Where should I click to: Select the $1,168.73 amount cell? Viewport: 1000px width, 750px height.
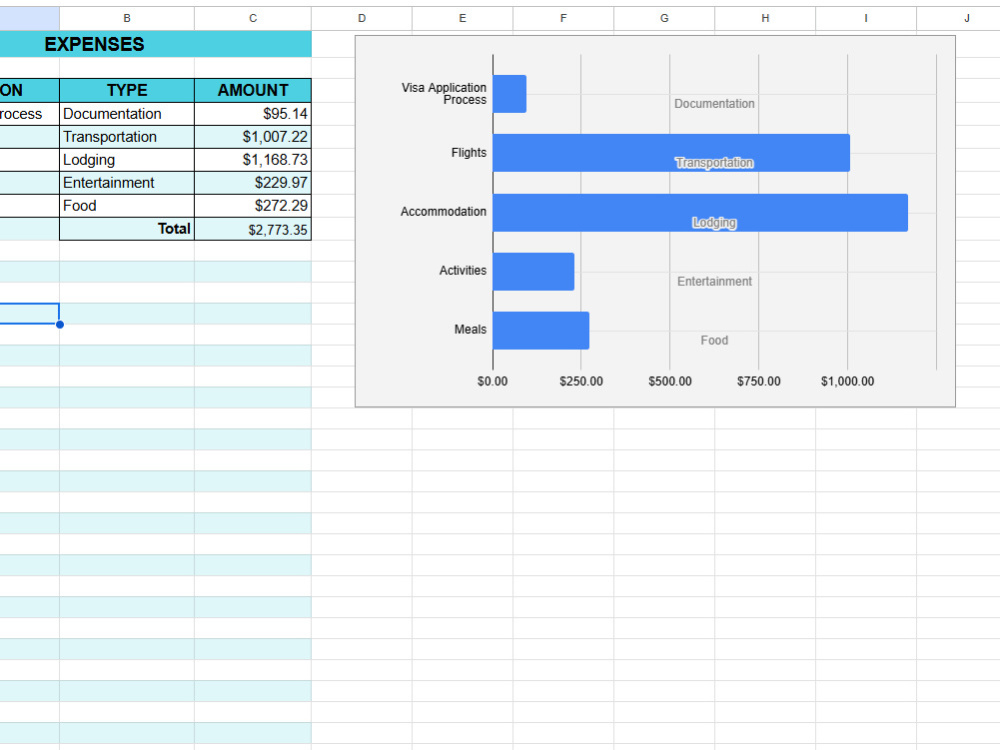(253, 160)
